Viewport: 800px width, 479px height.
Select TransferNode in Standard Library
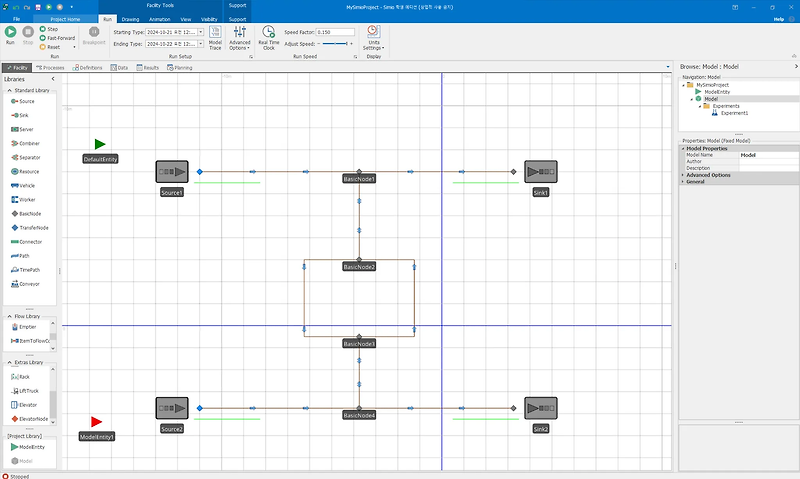click(x=30, y=228)
